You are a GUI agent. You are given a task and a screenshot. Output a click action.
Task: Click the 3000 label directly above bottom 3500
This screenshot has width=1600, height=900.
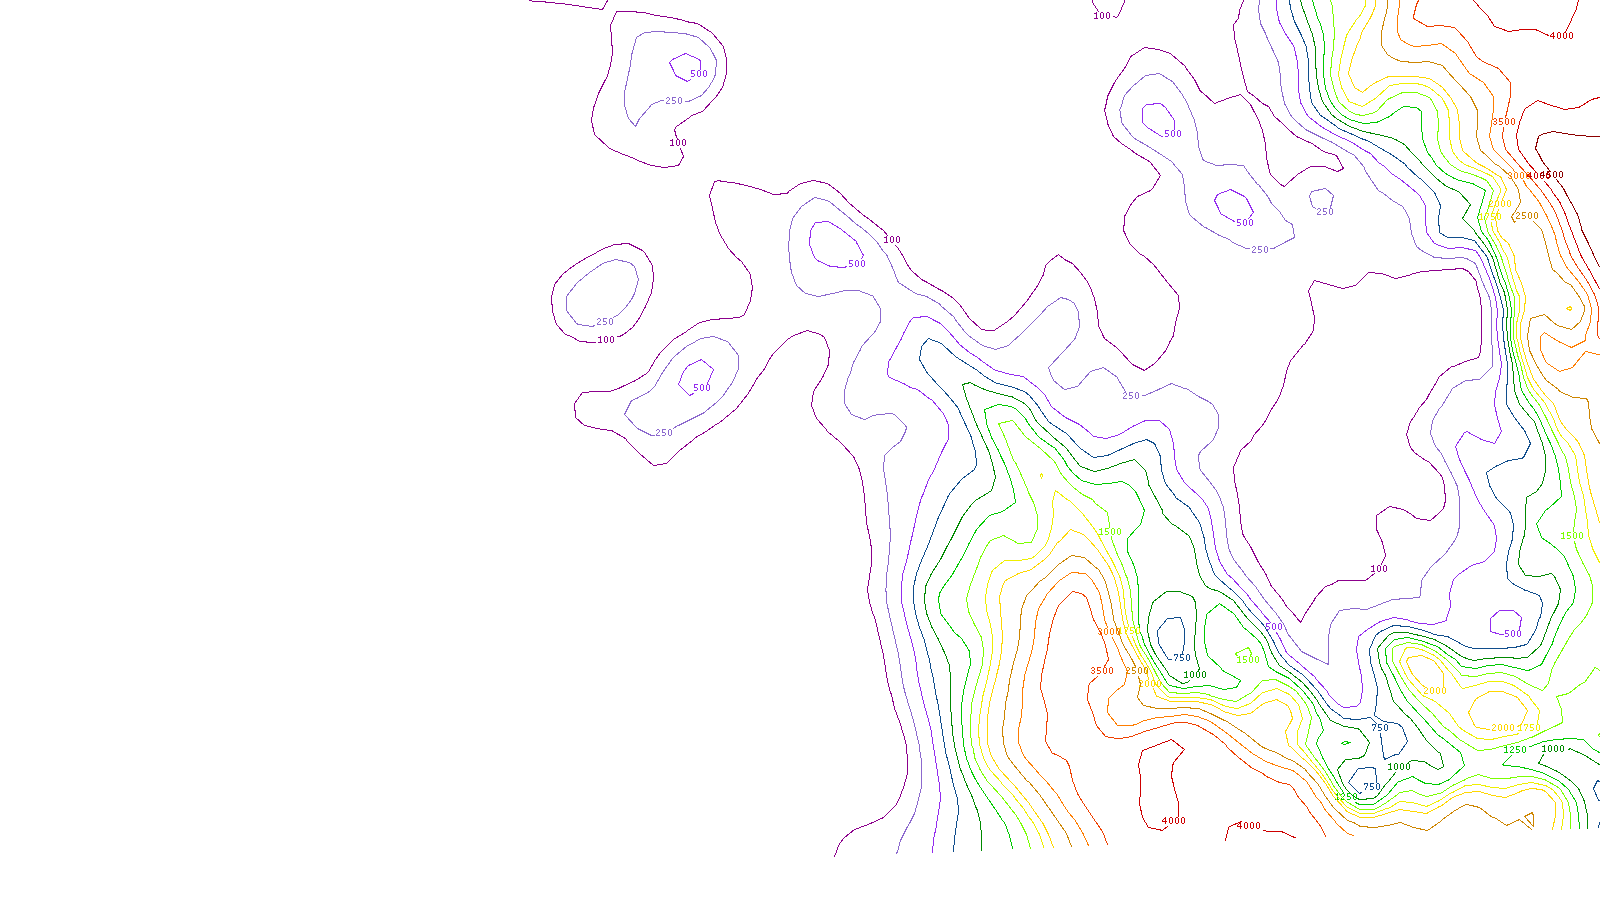point(1109,632)
